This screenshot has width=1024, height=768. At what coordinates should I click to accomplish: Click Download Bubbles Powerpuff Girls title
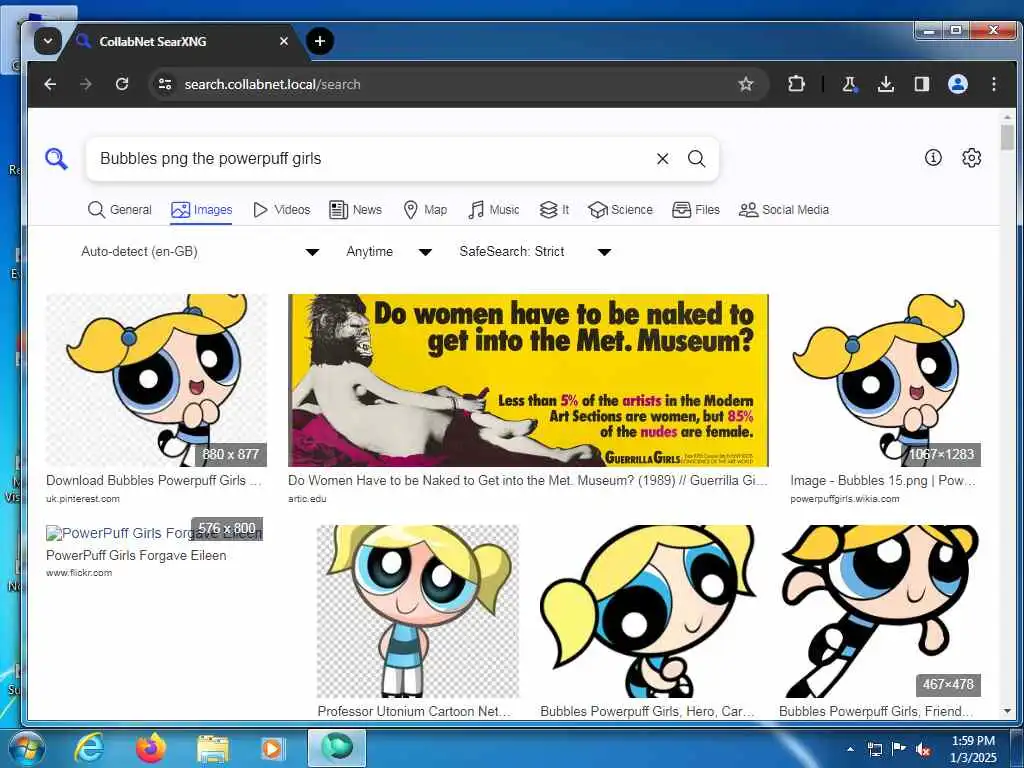pos(153,480)
